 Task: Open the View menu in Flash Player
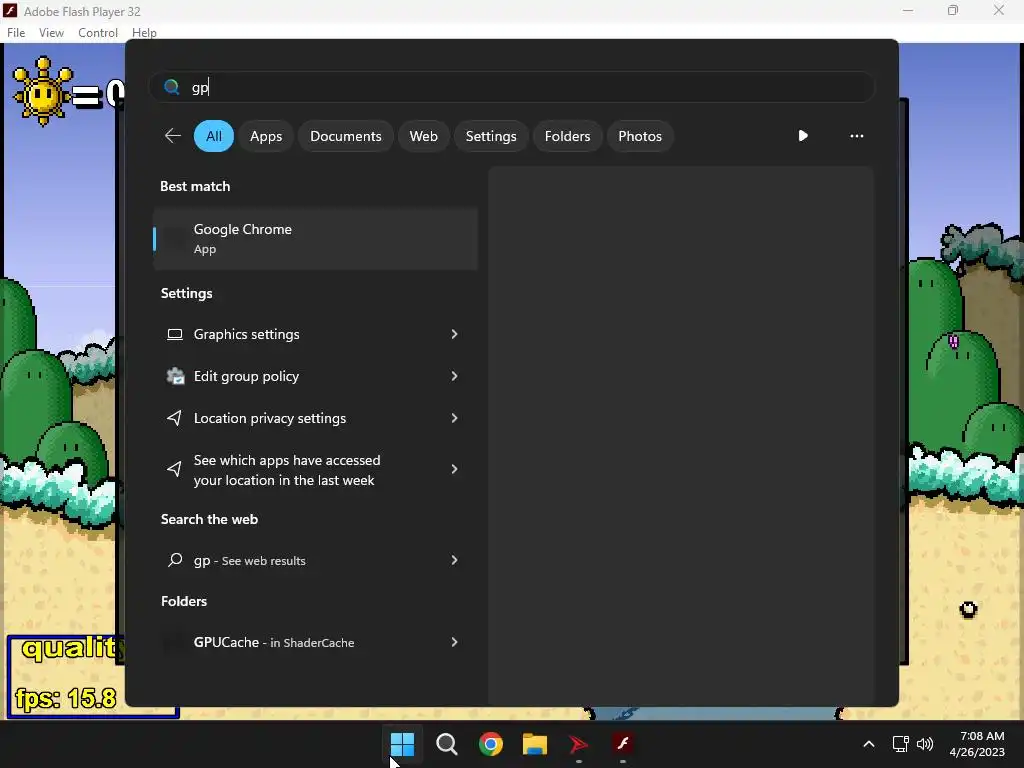pos(52,33)
